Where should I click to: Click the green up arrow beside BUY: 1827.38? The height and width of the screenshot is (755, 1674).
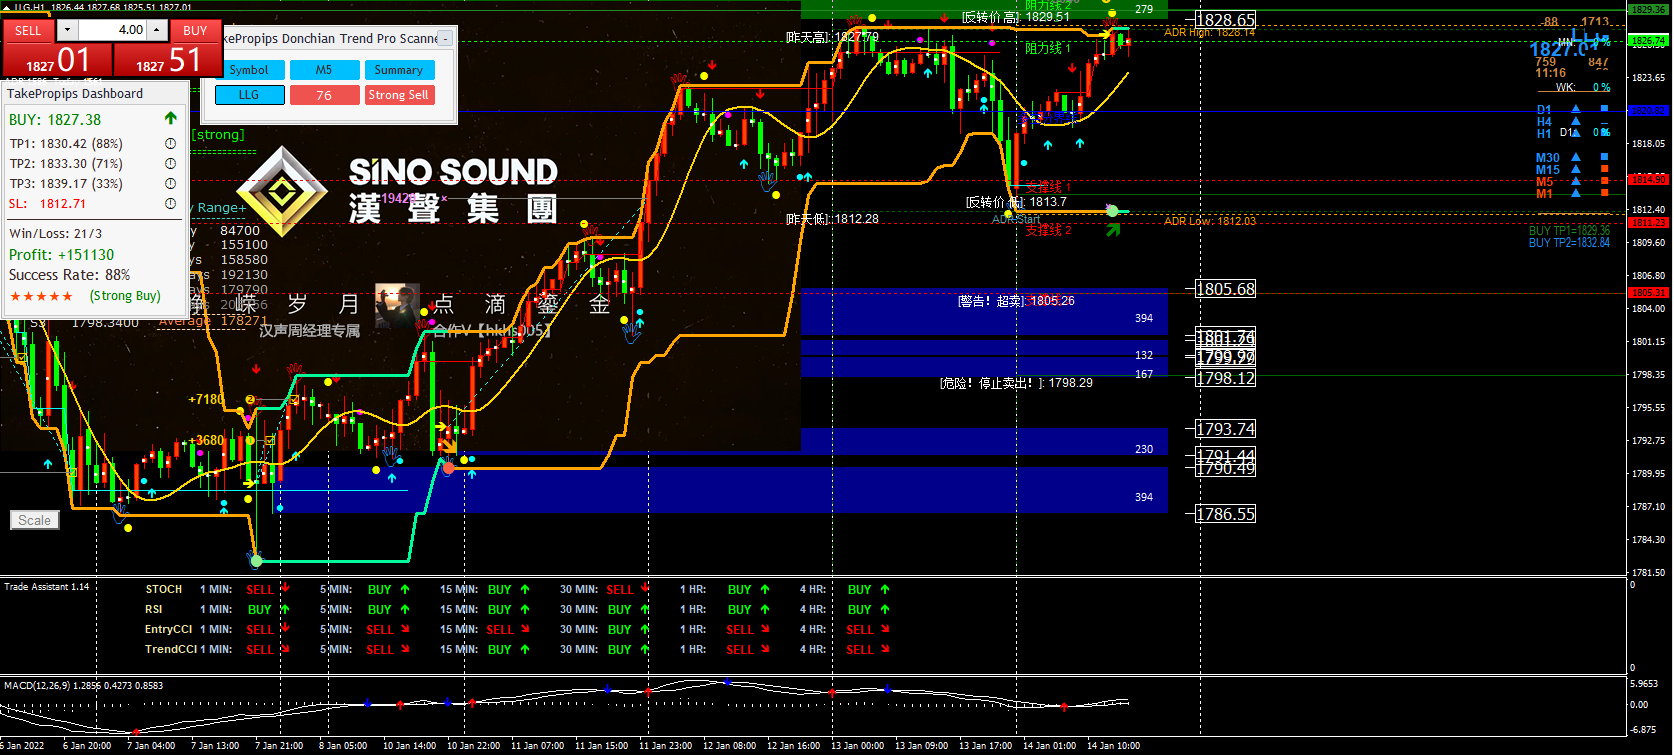pyautogui.click(x=171, y=119)
